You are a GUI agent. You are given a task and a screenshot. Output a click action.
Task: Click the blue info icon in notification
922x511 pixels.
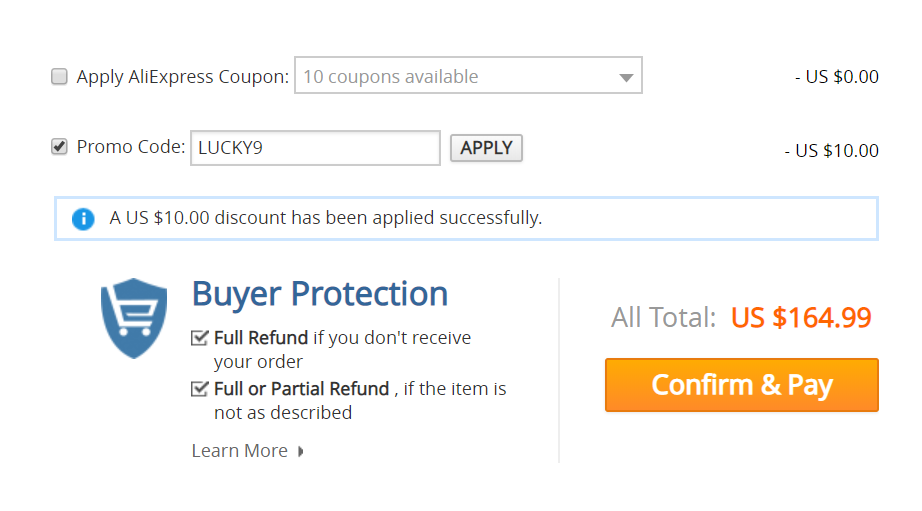[83, 219]
